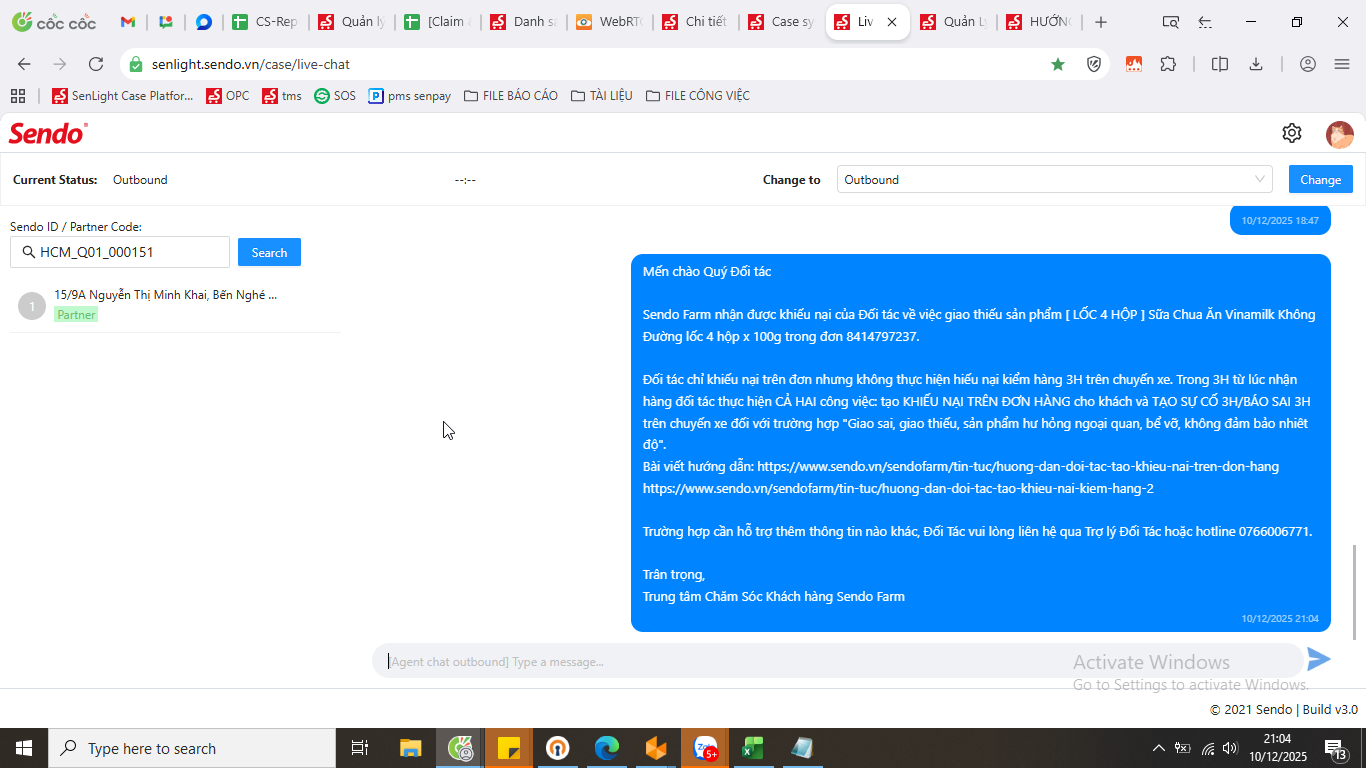Open Sticky Notes from the taskbar
The image size is (1366, 768).
click(509, 748)
